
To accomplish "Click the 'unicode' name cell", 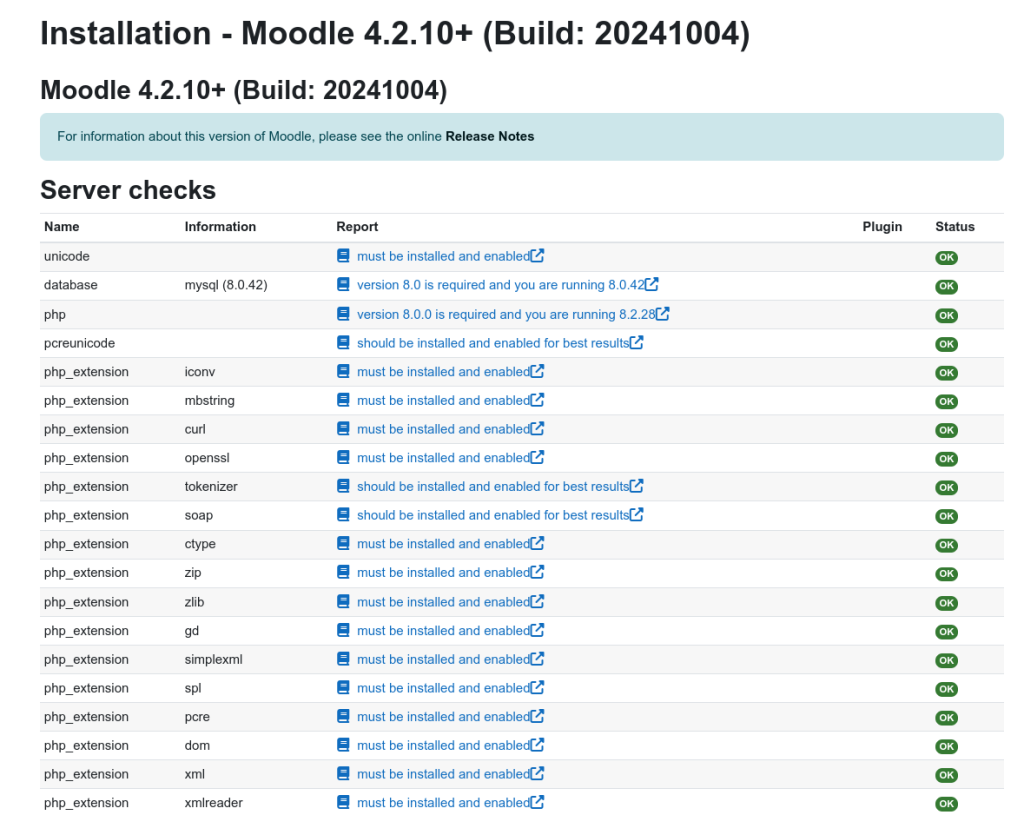I will click(x=67, y=257).
